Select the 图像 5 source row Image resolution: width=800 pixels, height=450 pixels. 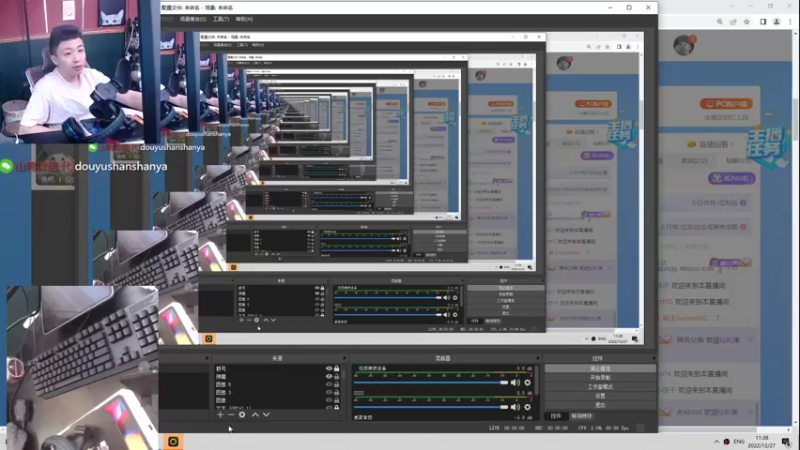coord(278,384)
